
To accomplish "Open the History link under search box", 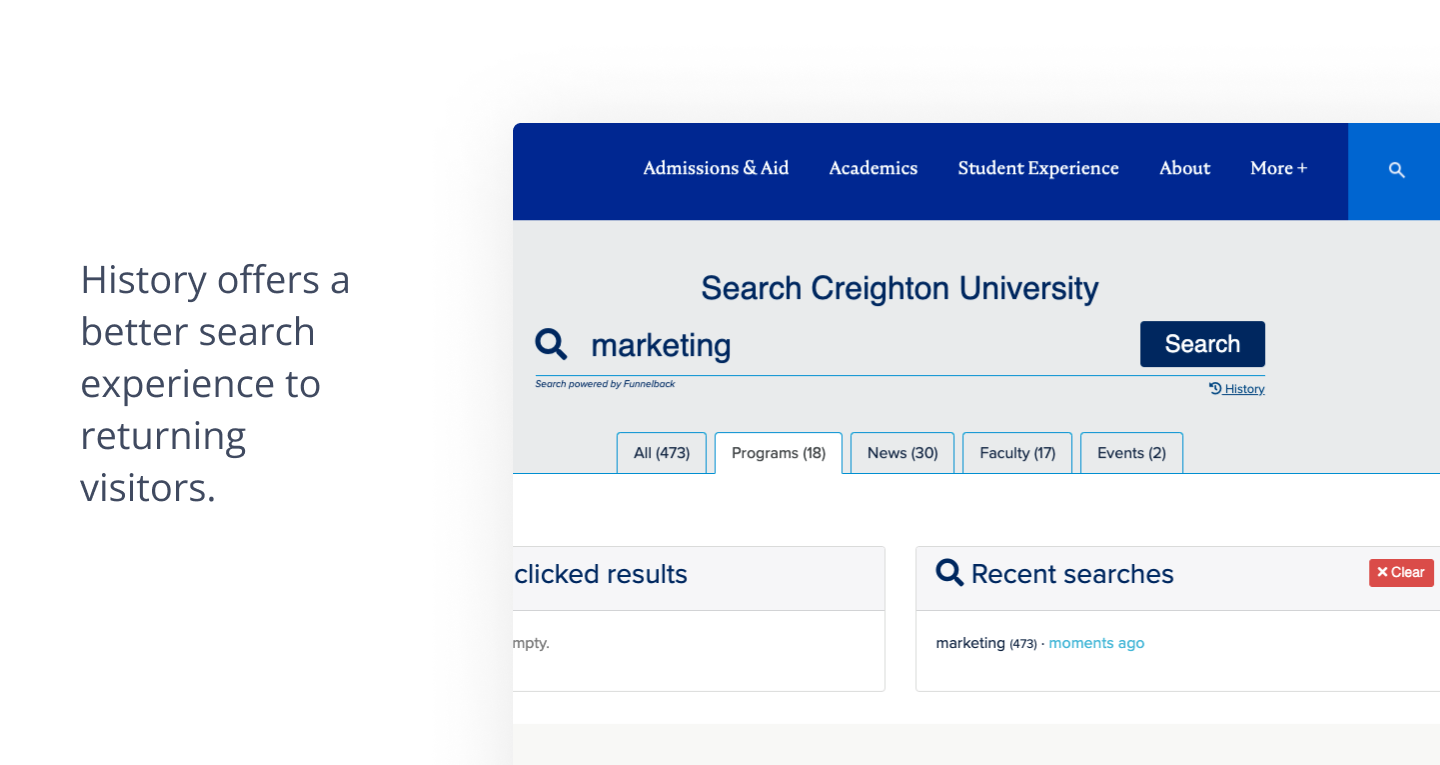I will point(1244,389).
